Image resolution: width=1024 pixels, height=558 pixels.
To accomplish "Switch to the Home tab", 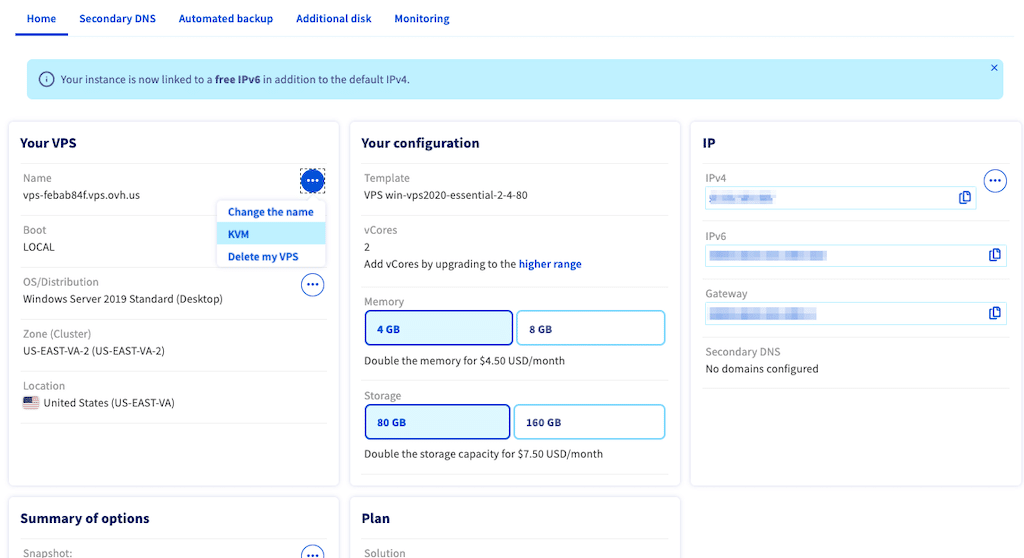I will 41,18.
